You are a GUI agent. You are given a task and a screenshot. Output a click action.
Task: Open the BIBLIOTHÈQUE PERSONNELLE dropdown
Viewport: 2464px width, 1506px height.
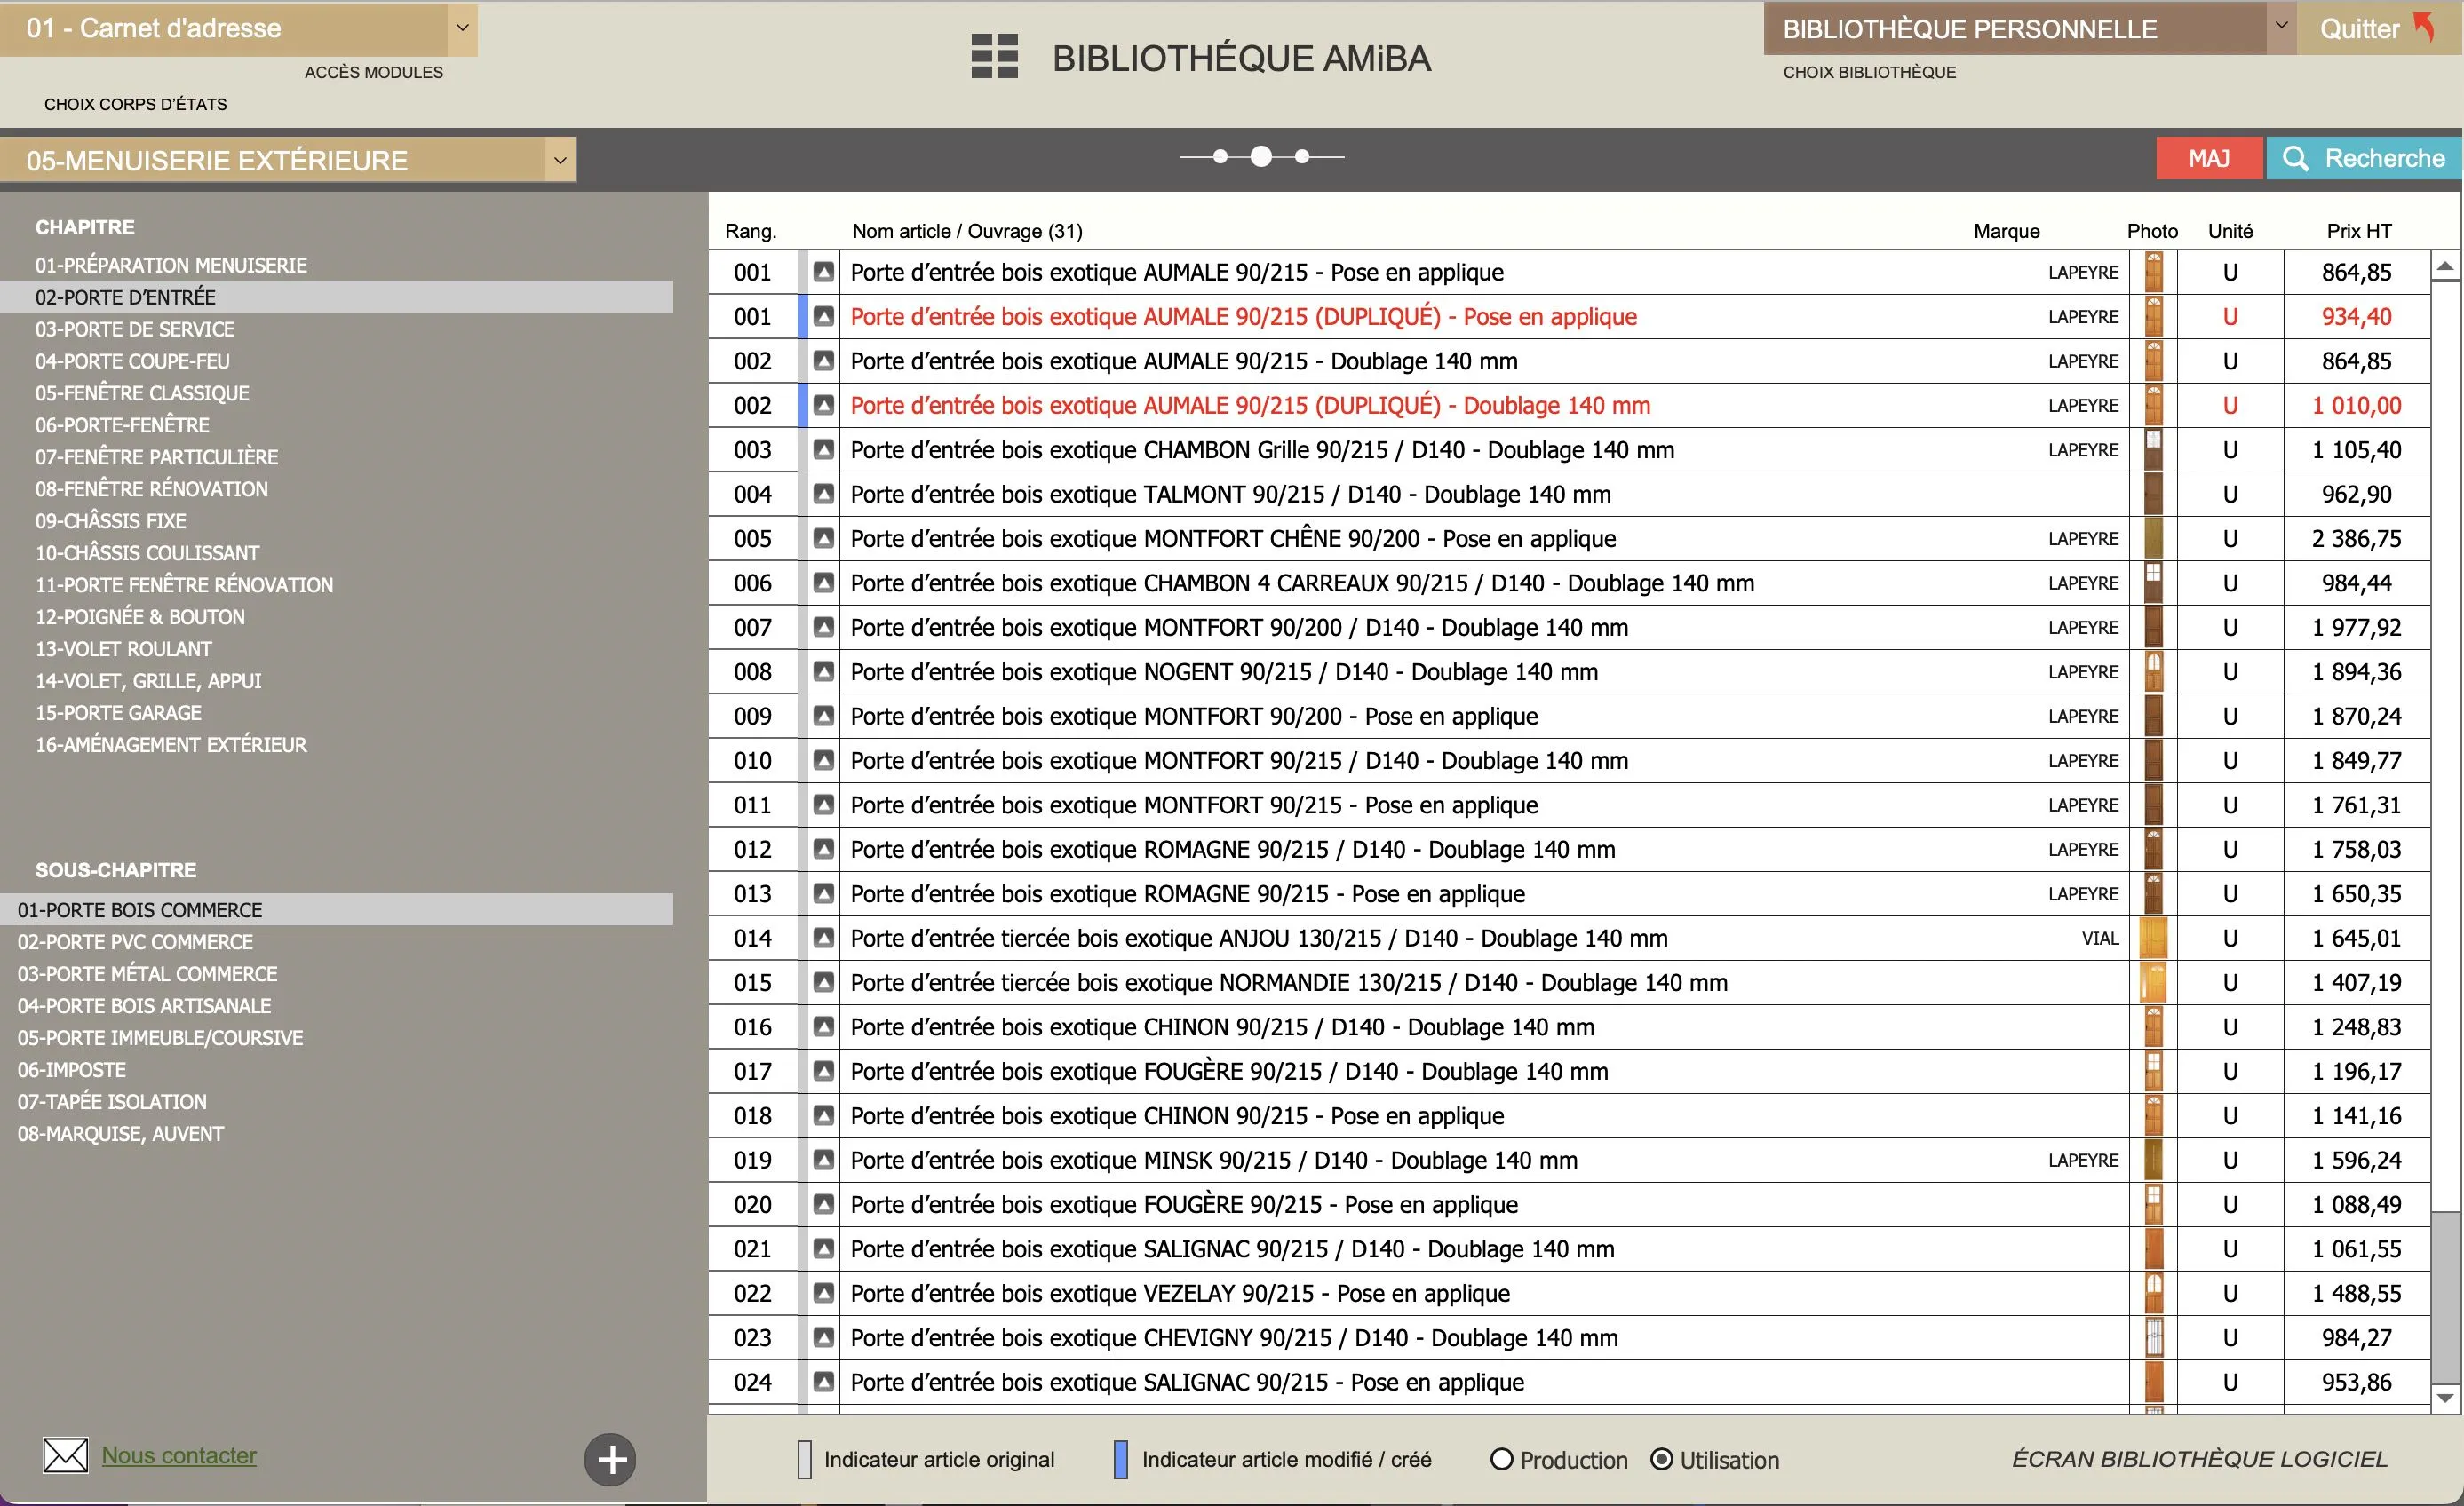pos(2280,27)
